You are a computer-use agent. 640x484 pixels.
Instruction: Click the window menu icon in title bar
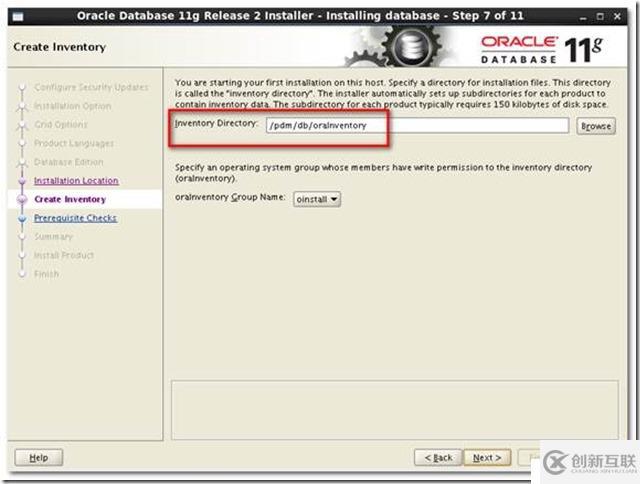[x=18, y=17]
